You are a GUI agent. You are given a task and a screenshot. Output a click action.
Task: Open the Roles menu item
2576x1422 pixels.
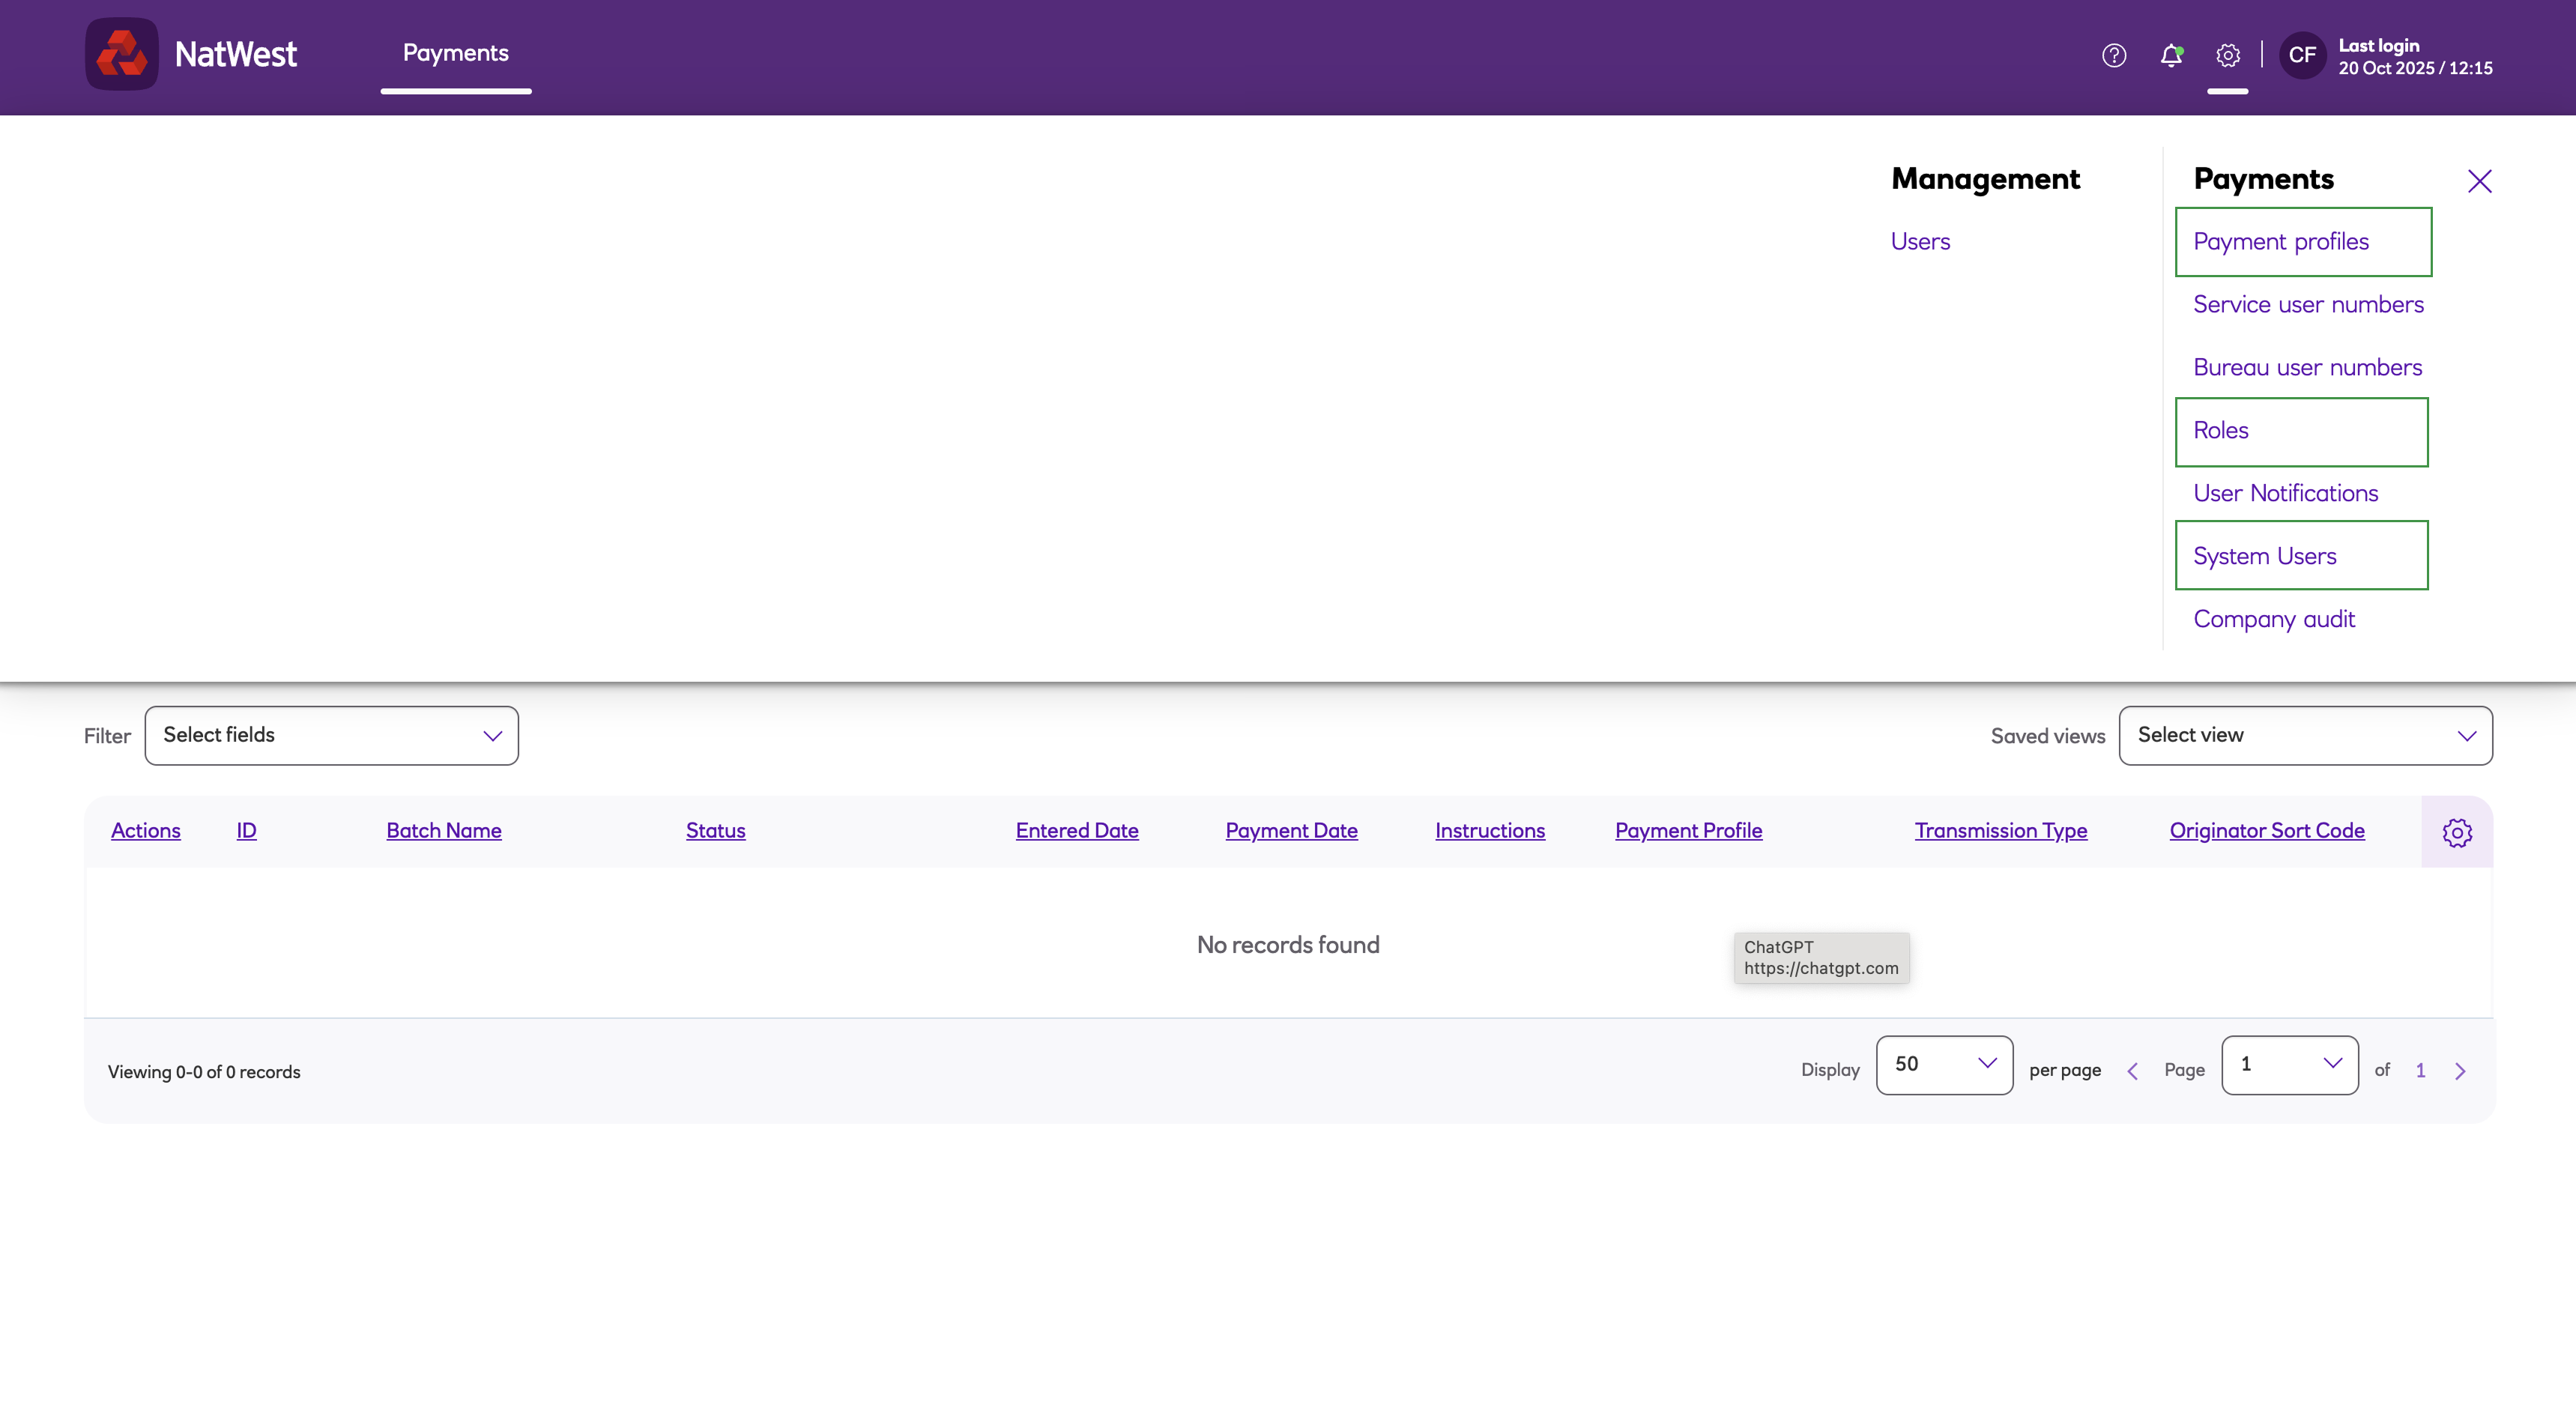coord(2220,431)
